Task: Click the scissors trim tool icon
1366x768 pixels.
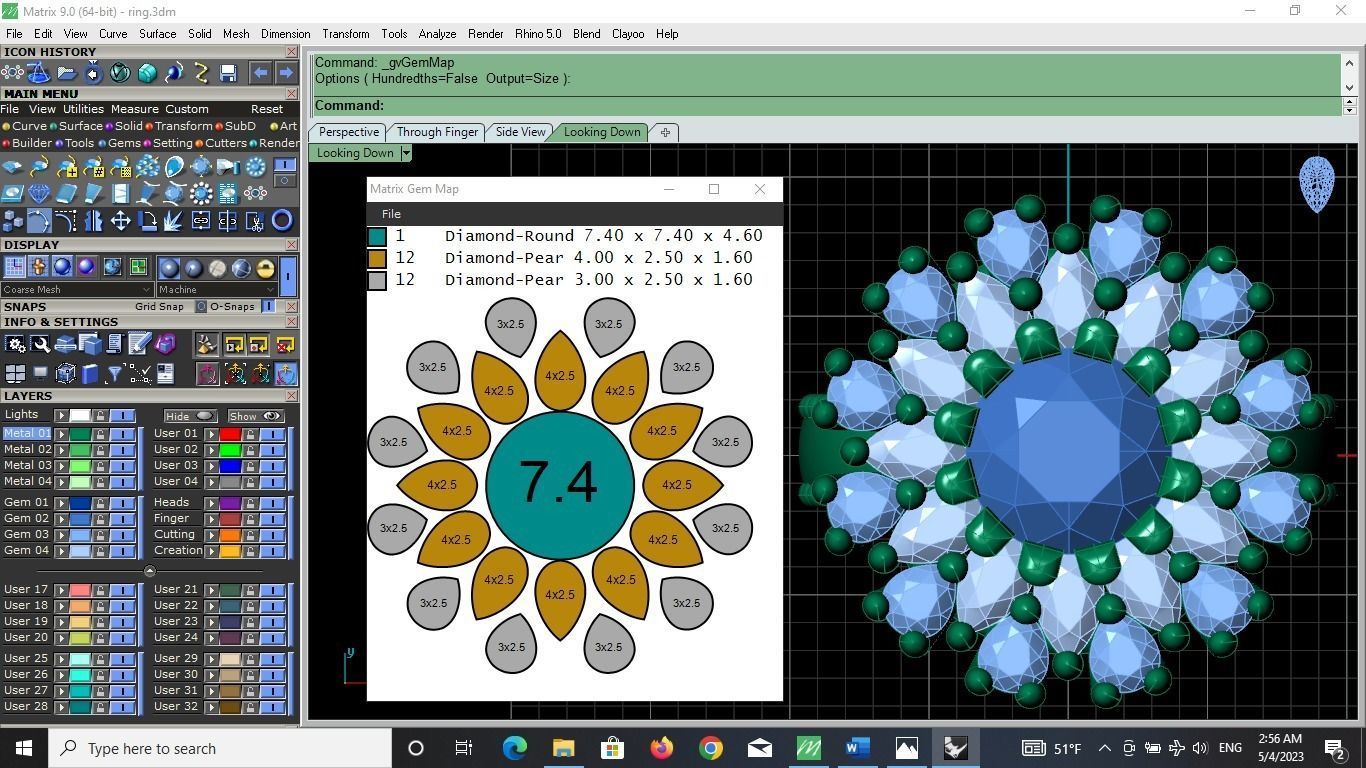Action: [256, 220]
